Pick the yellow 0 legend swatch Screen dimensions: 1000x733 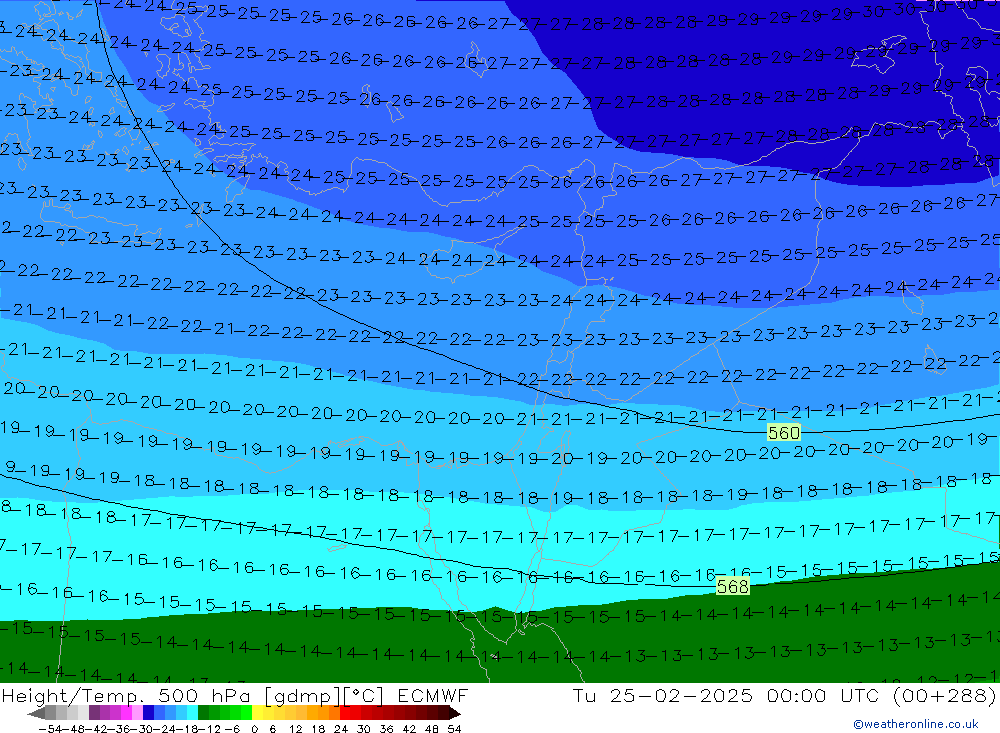point(257,713)
